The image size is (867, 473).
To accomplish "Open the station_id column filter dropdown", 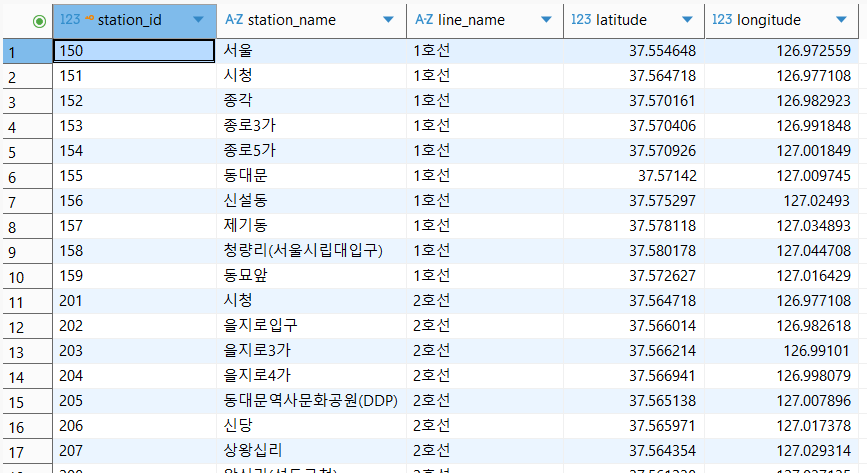I will click(x=198, y=20).
